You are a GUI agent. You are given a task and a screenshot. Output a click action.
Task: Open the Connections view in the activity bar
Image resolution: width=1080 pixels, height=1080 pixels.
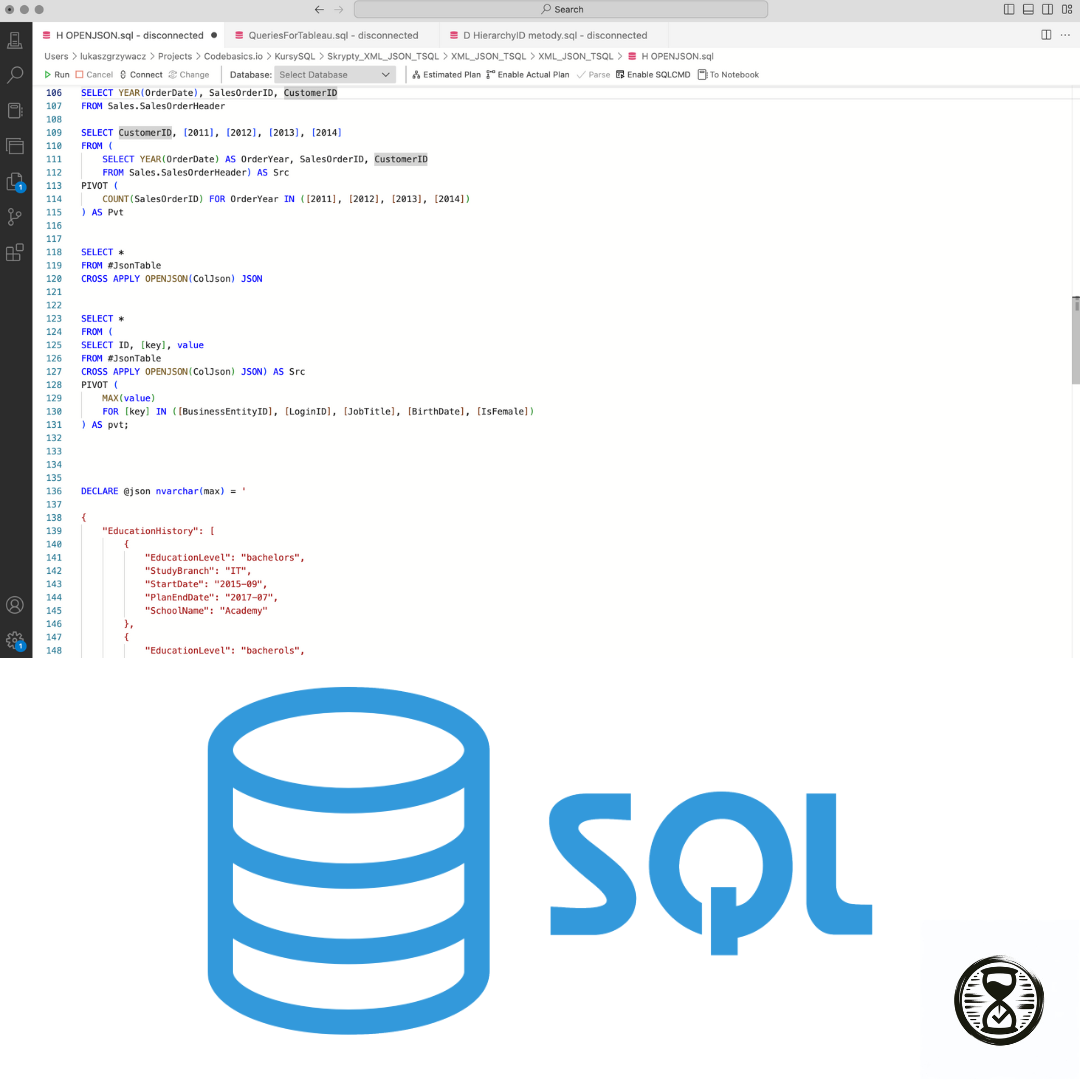(x=15, y=40)
